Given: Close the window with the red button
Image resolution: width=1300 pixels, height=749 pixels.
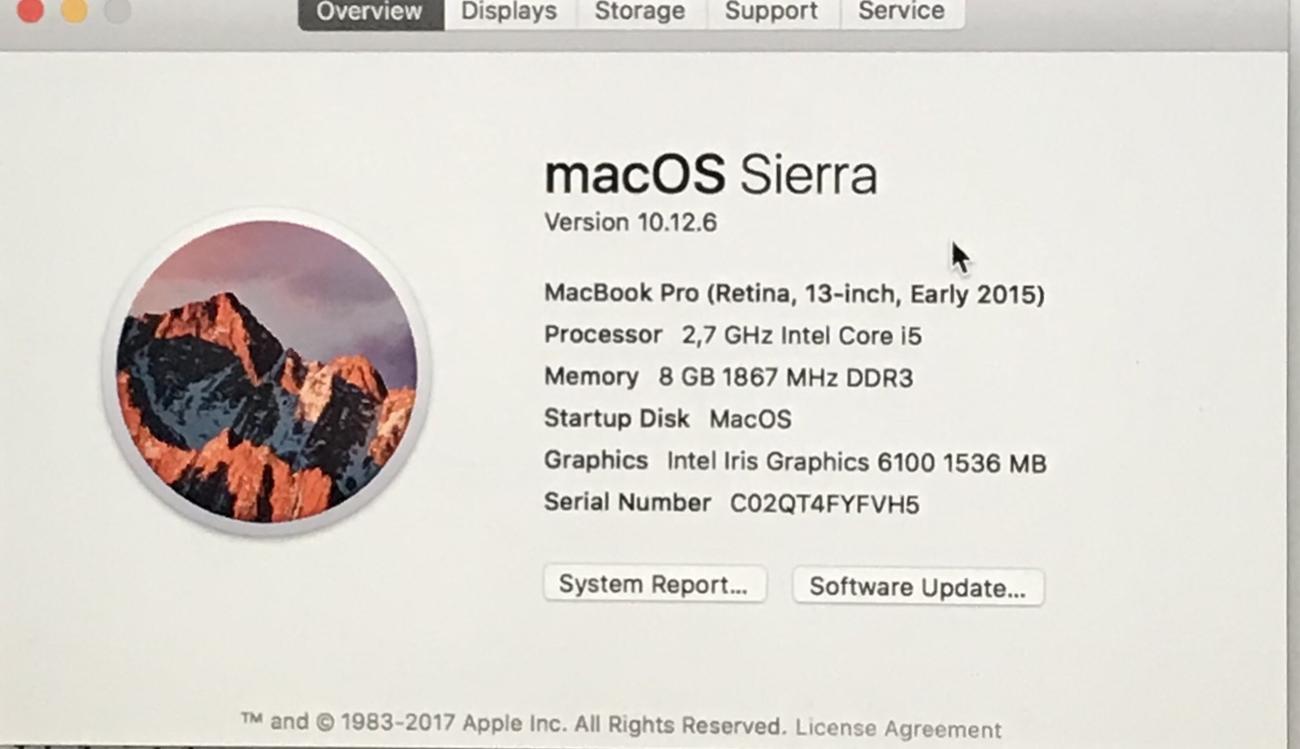Looking at the screenshot, I should click(x=30, y=10).
